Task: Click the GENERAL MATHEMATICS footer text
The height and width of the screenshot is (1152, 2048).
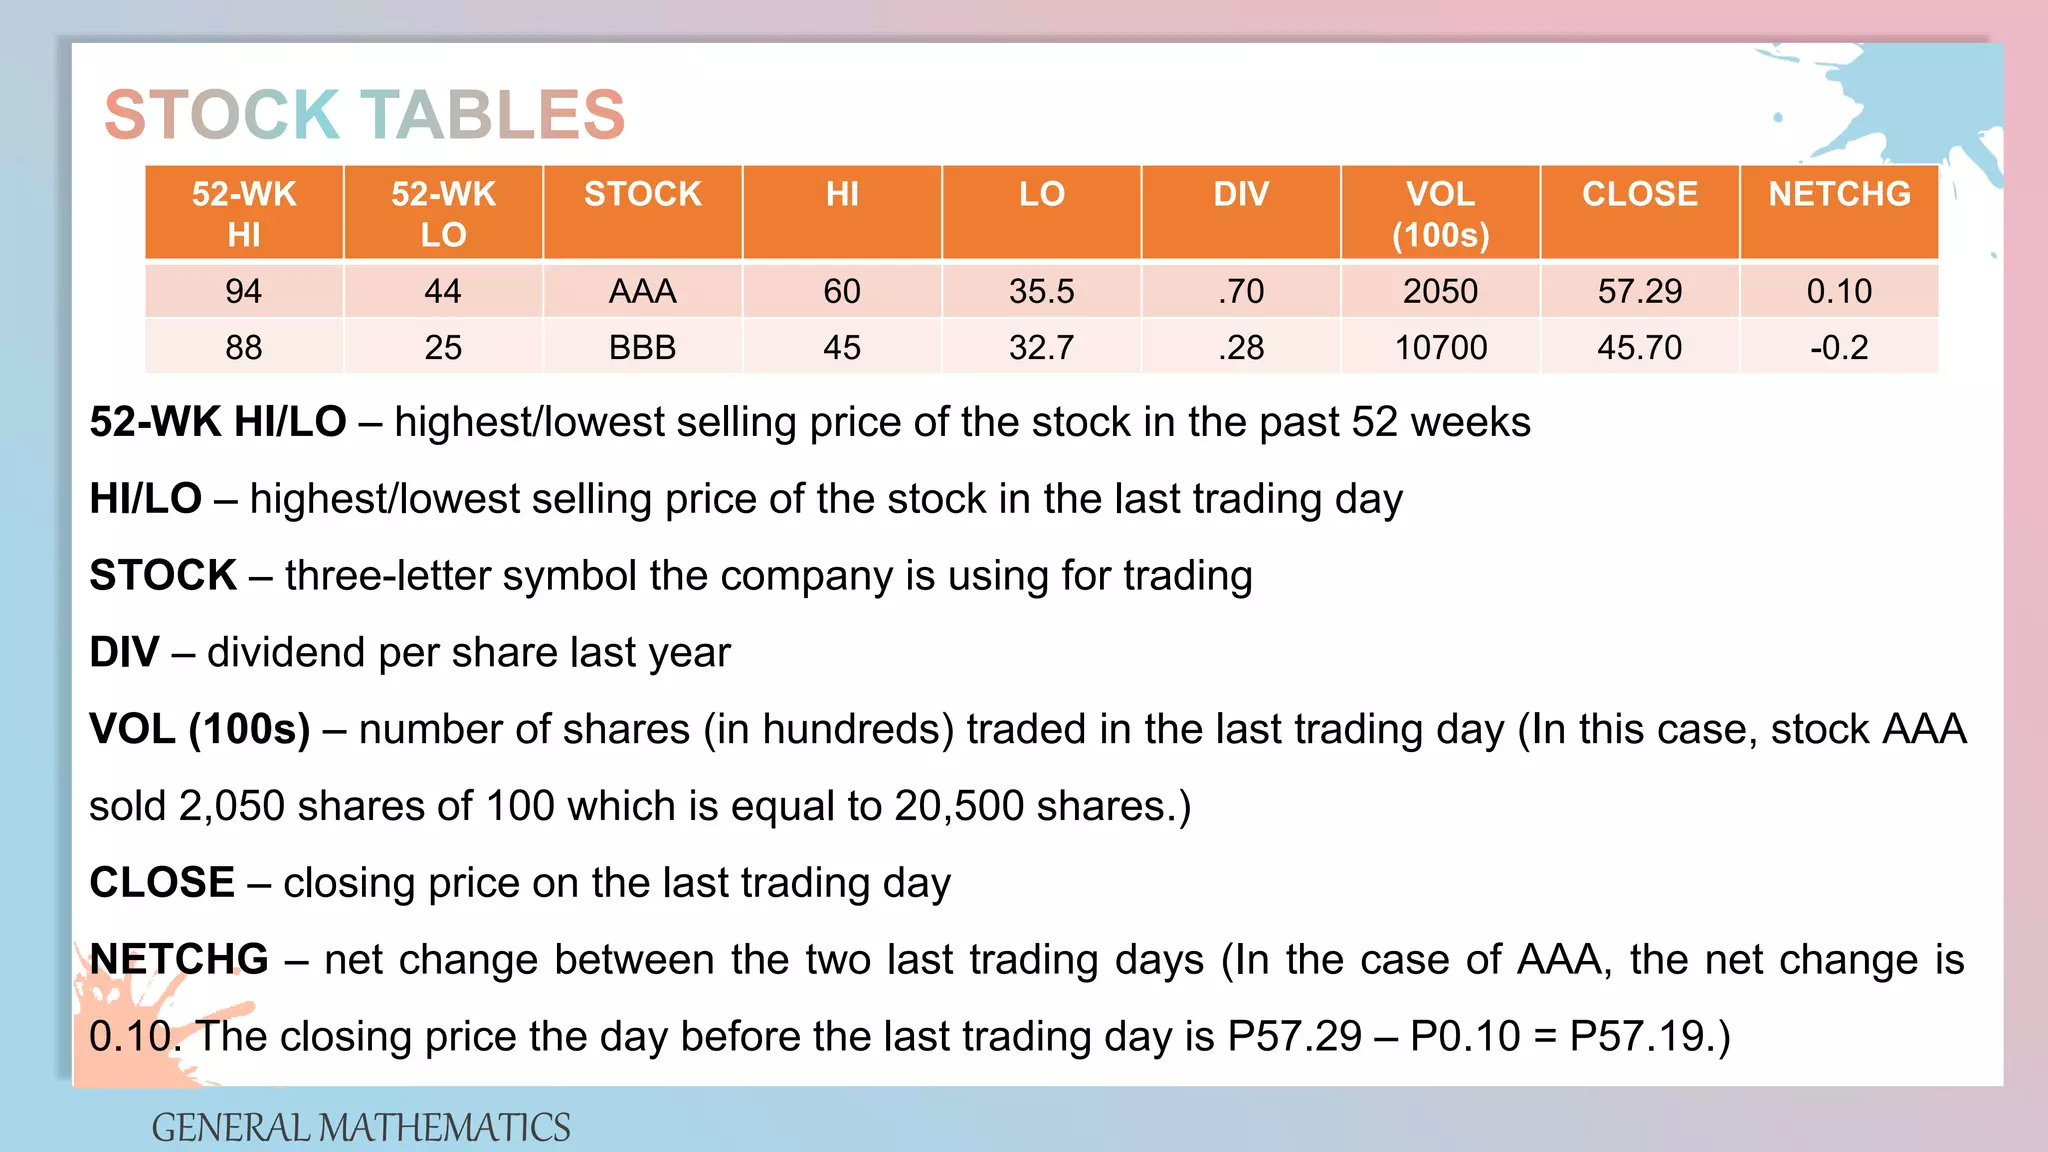Action: pyautogui.click(x=360, y=1128)
